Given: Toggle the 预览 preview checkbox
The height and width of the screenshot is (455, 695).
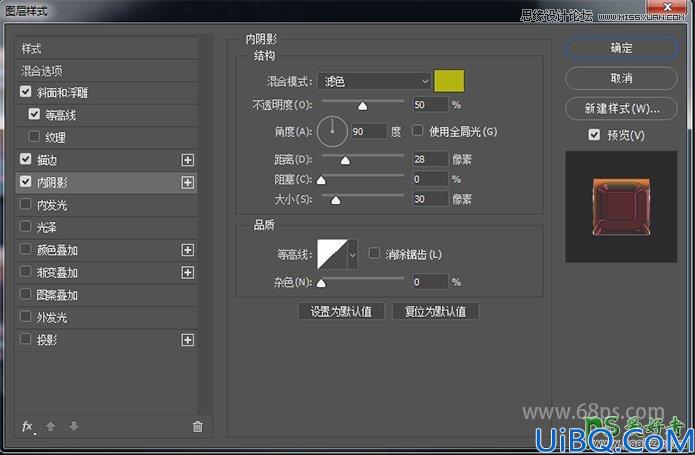Looking at the screenshot, I should pos(594,135).
